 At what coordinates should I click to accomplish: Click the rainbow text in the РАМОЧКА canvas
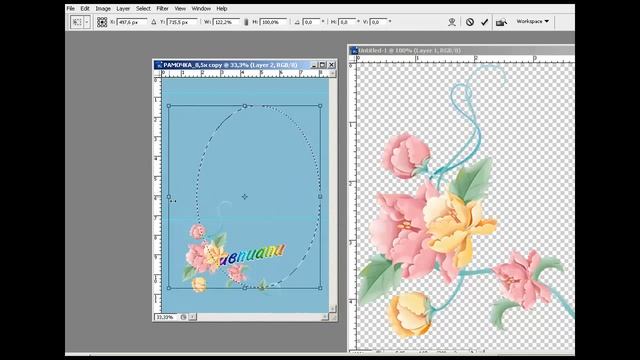(253, 254)
